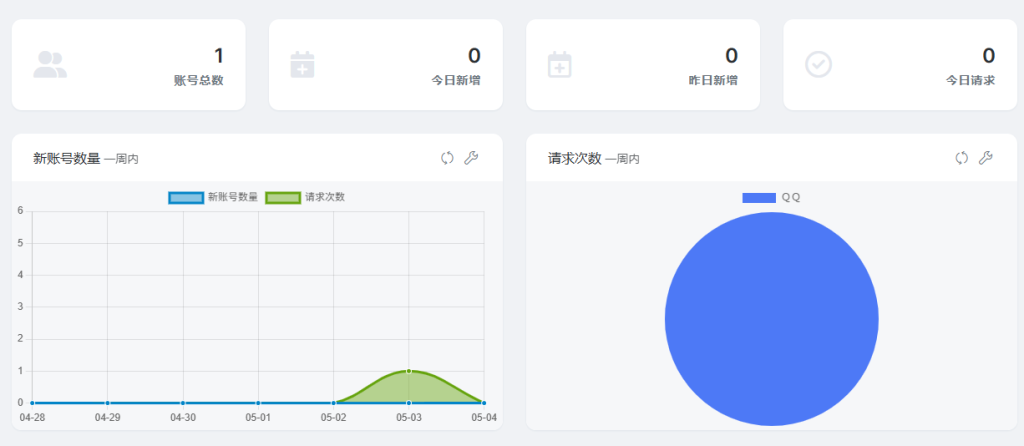
Task: Refresh the 请求次数 chart panel
Action: pos(961,158)
